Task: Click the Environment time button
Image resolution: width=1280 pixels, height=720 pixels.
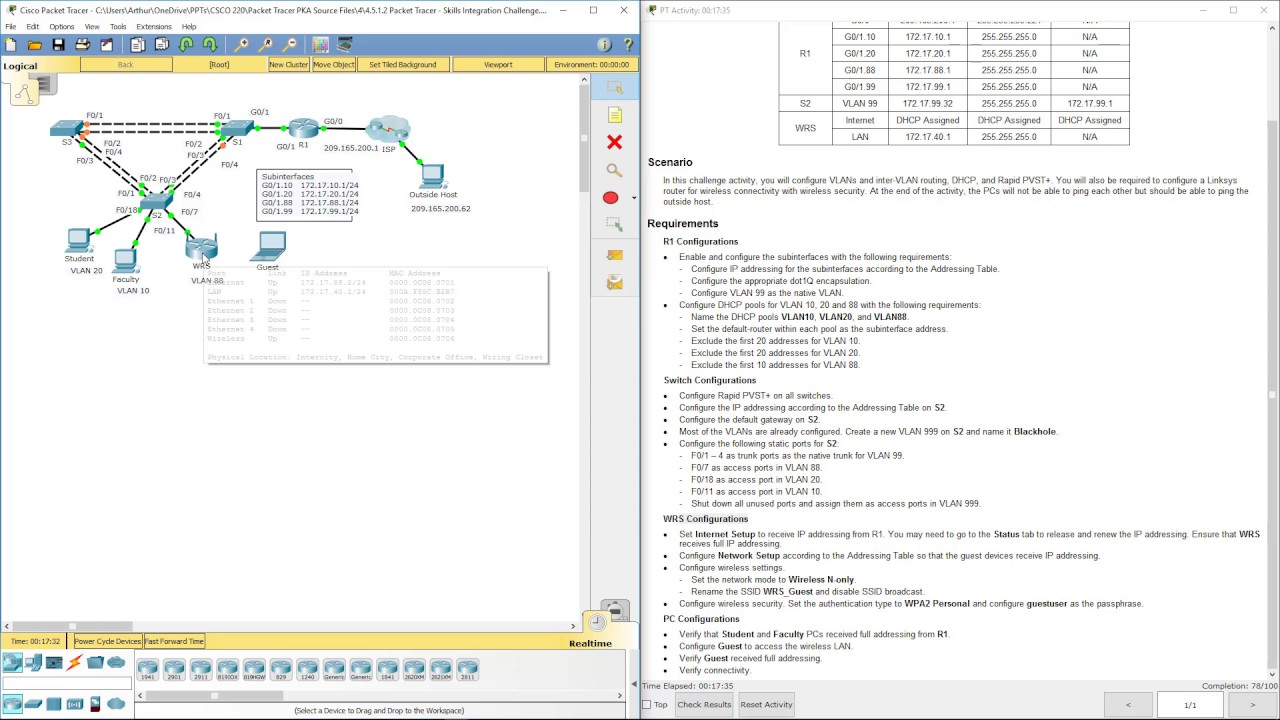Action: point(592,64)
